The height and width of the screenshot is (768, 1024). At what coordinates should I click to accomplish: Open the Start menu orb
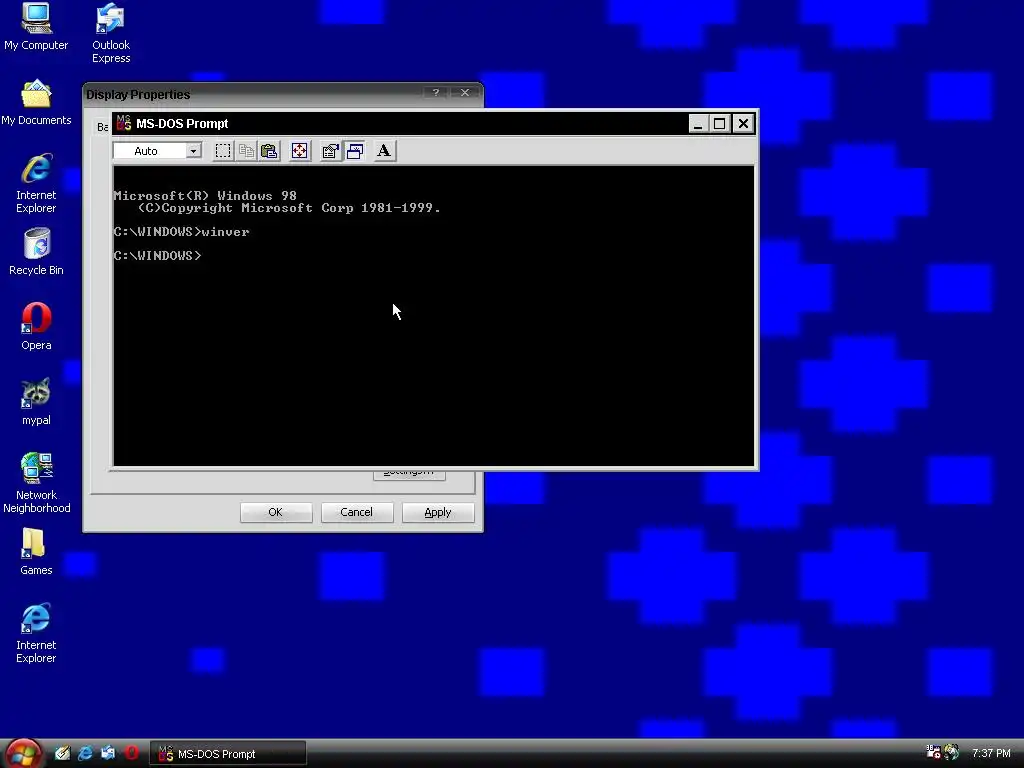[x=23, y=754]
